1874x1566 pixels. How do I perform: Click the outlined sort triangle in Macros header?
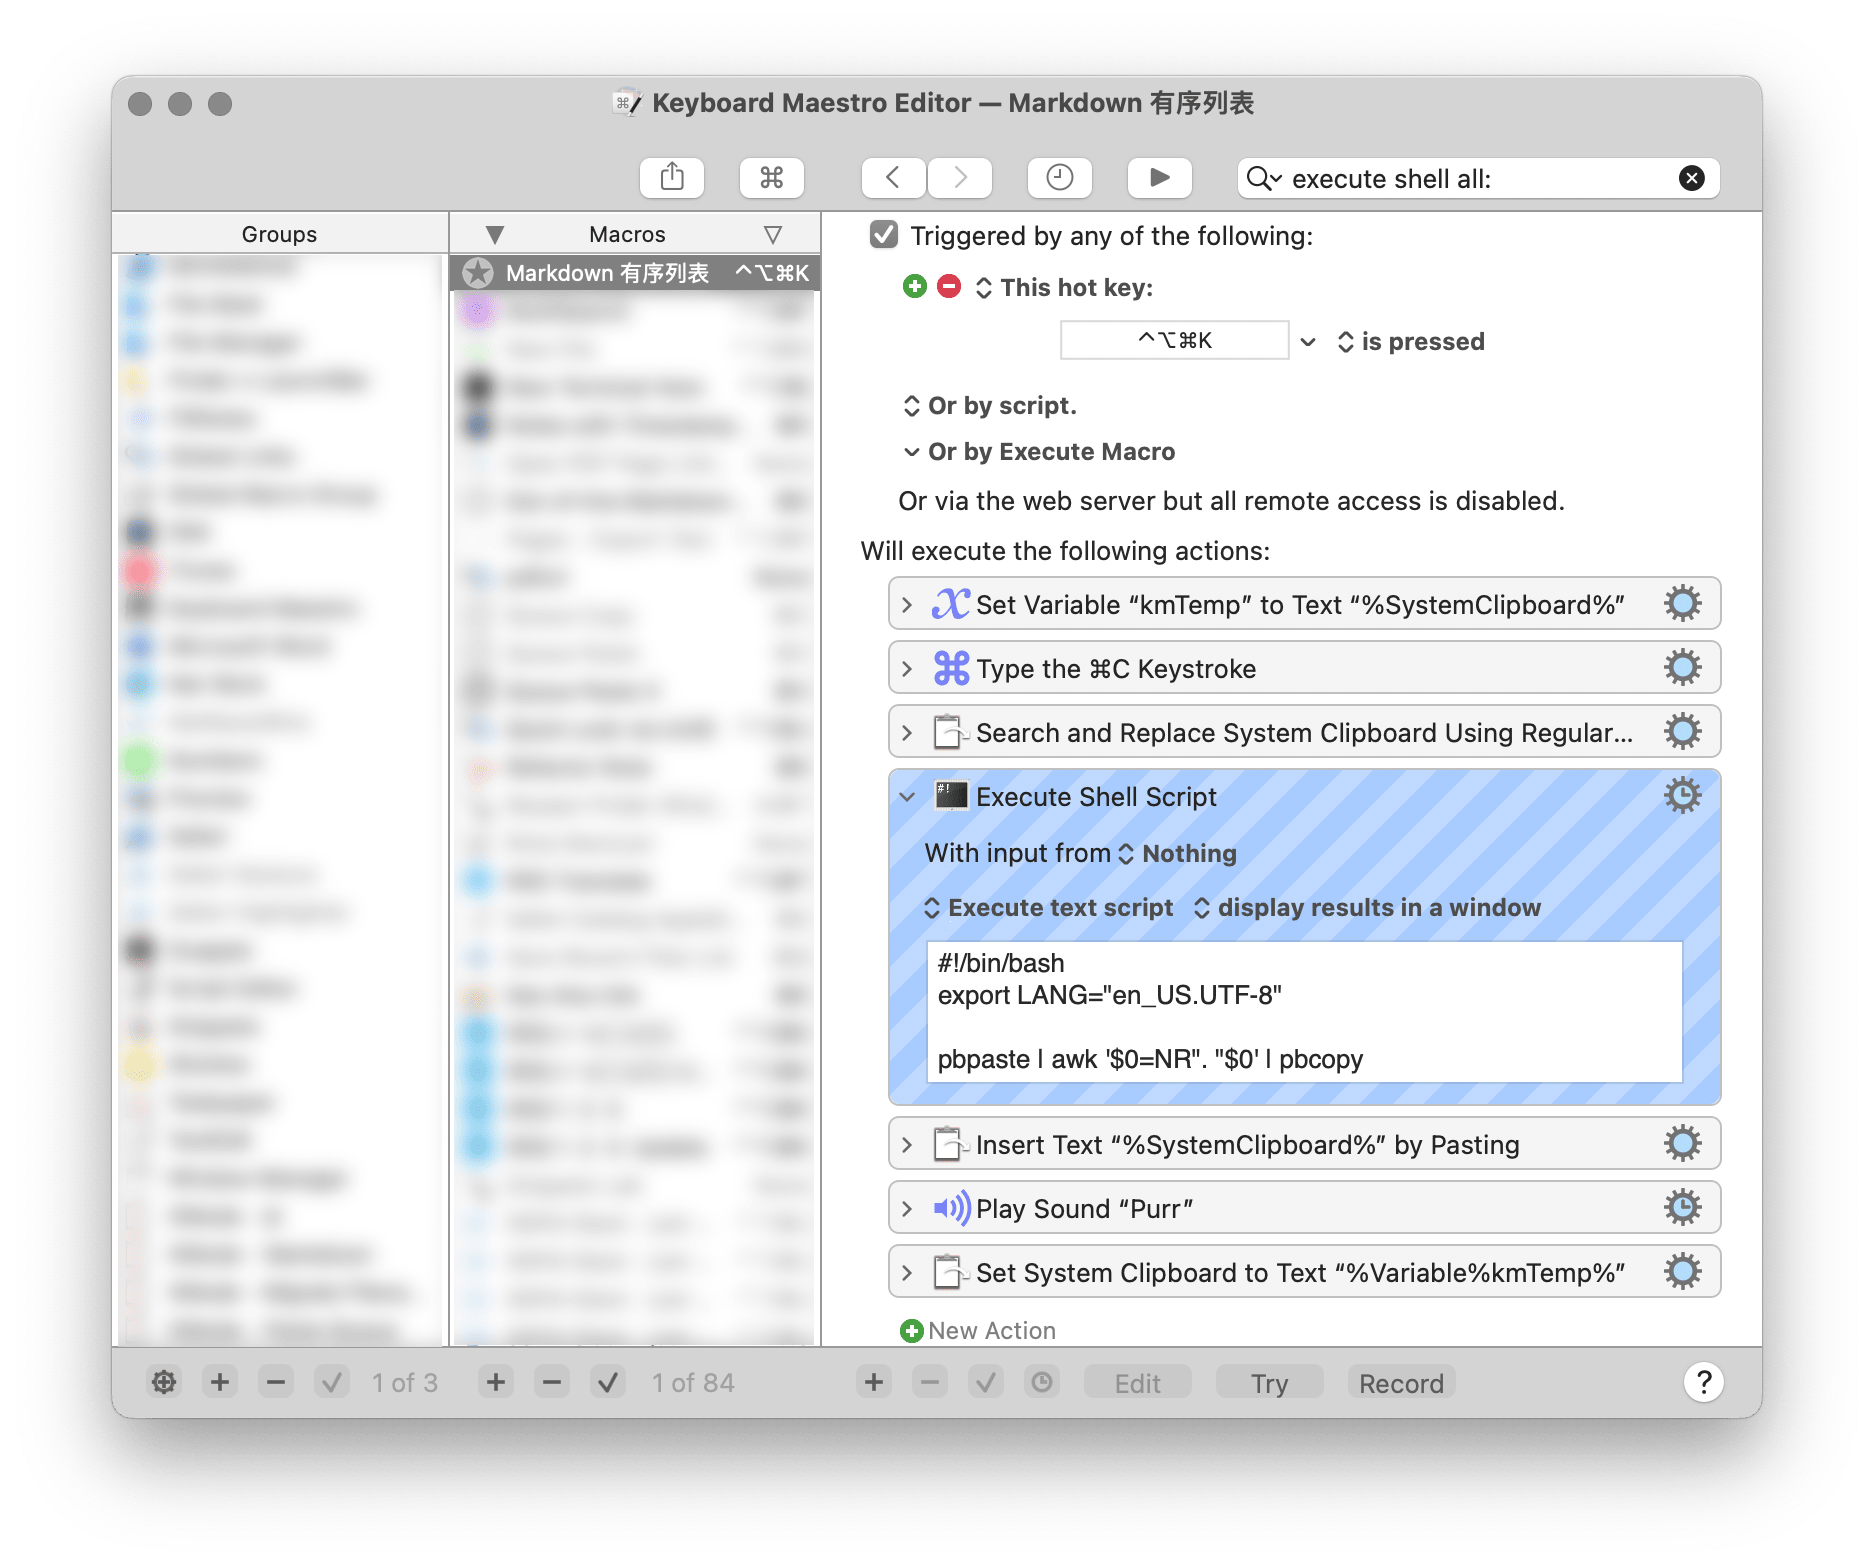pos(772,235)
